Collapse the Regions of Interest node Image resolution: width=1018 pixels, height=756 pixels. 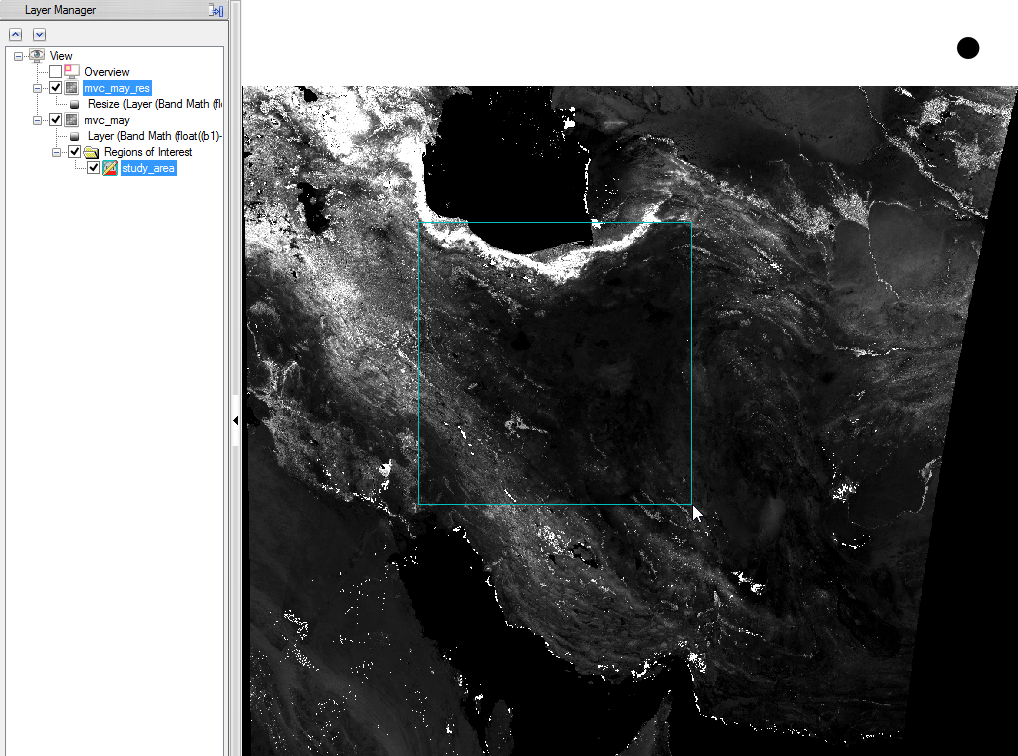[x=57, y=152]
